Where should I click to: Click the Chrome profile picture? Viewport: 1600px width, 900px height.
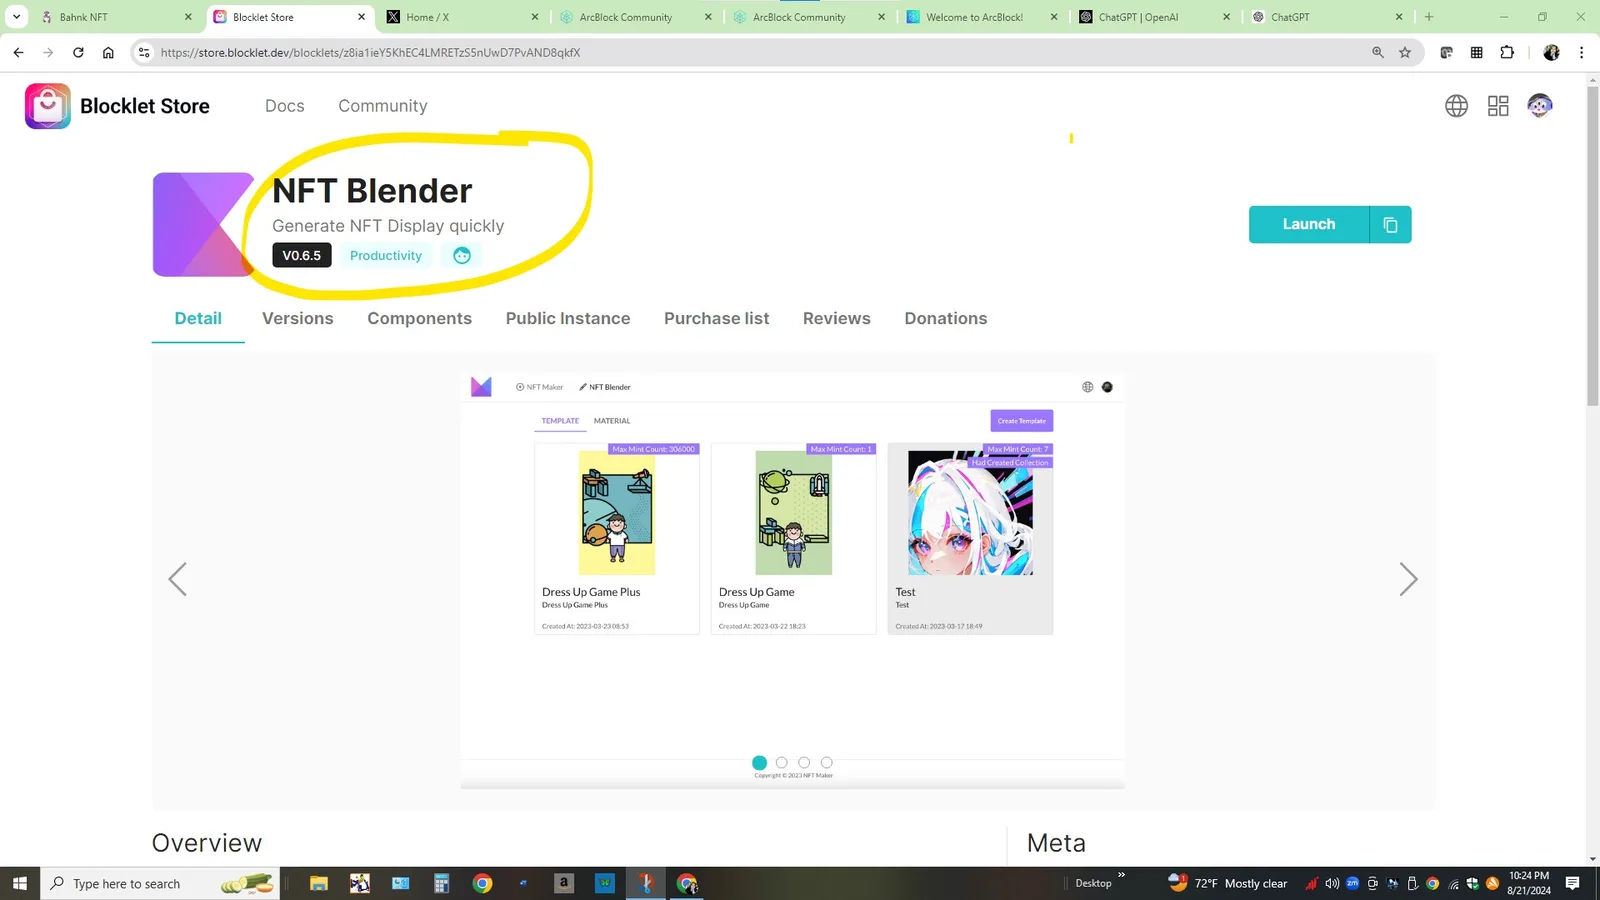pyautogui.click(x=1551, y=52)
